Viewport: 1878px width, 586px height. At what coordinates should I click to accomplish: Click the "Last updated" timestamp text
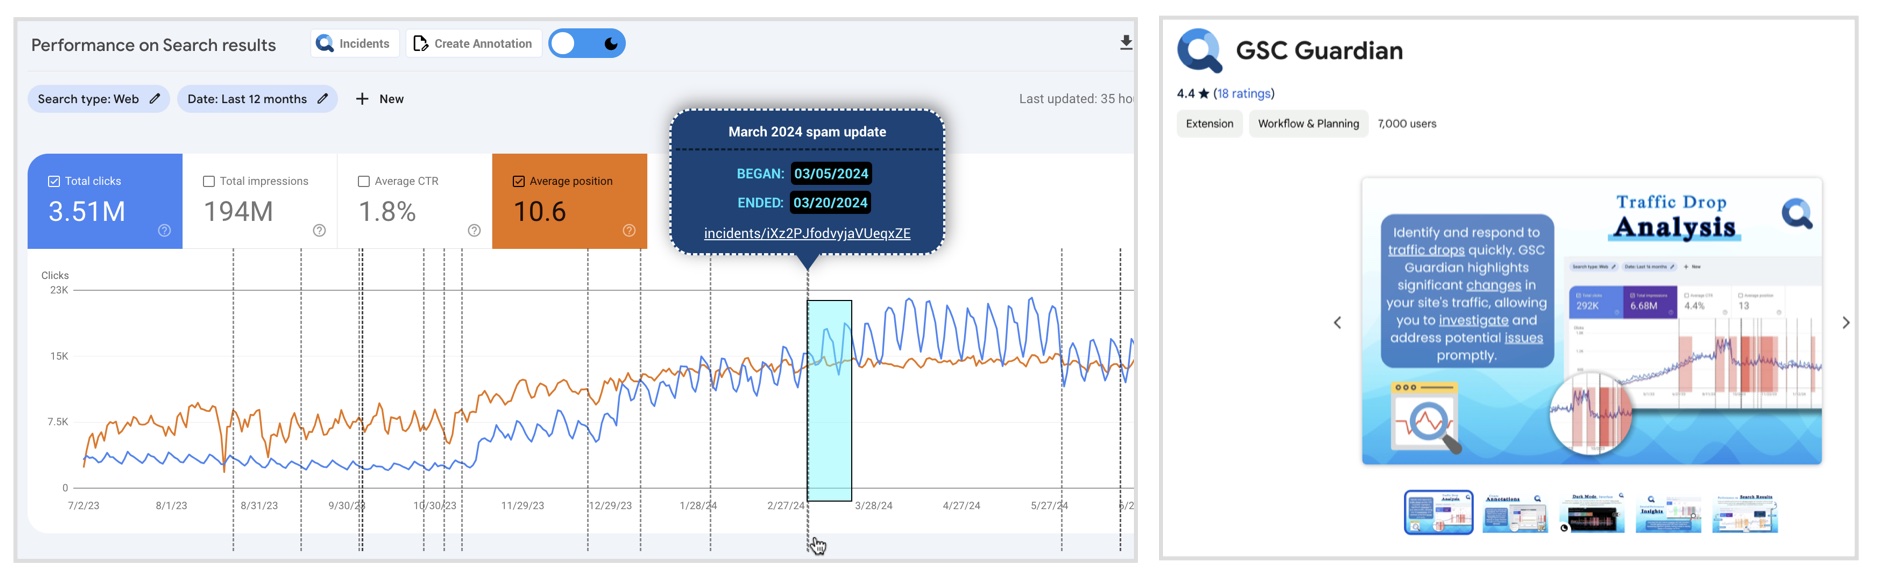[1076, 99]
